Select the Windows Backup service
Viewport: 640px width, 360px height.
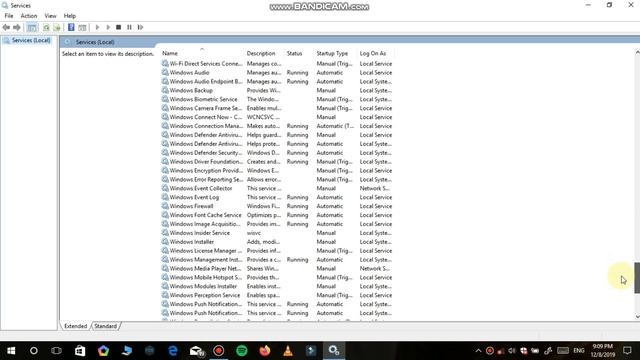(x=277, y=91)
